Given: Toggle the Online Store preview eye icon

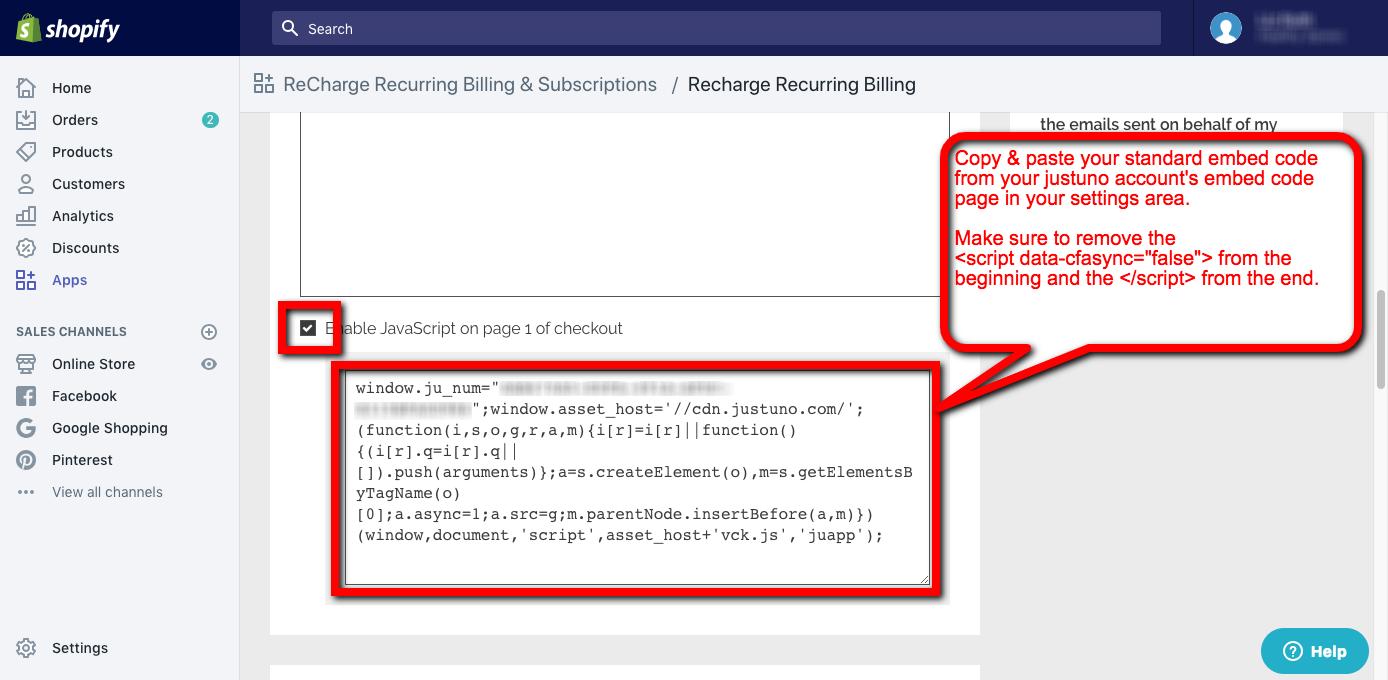Looking at the screenshot, I should tap(209, 364).
